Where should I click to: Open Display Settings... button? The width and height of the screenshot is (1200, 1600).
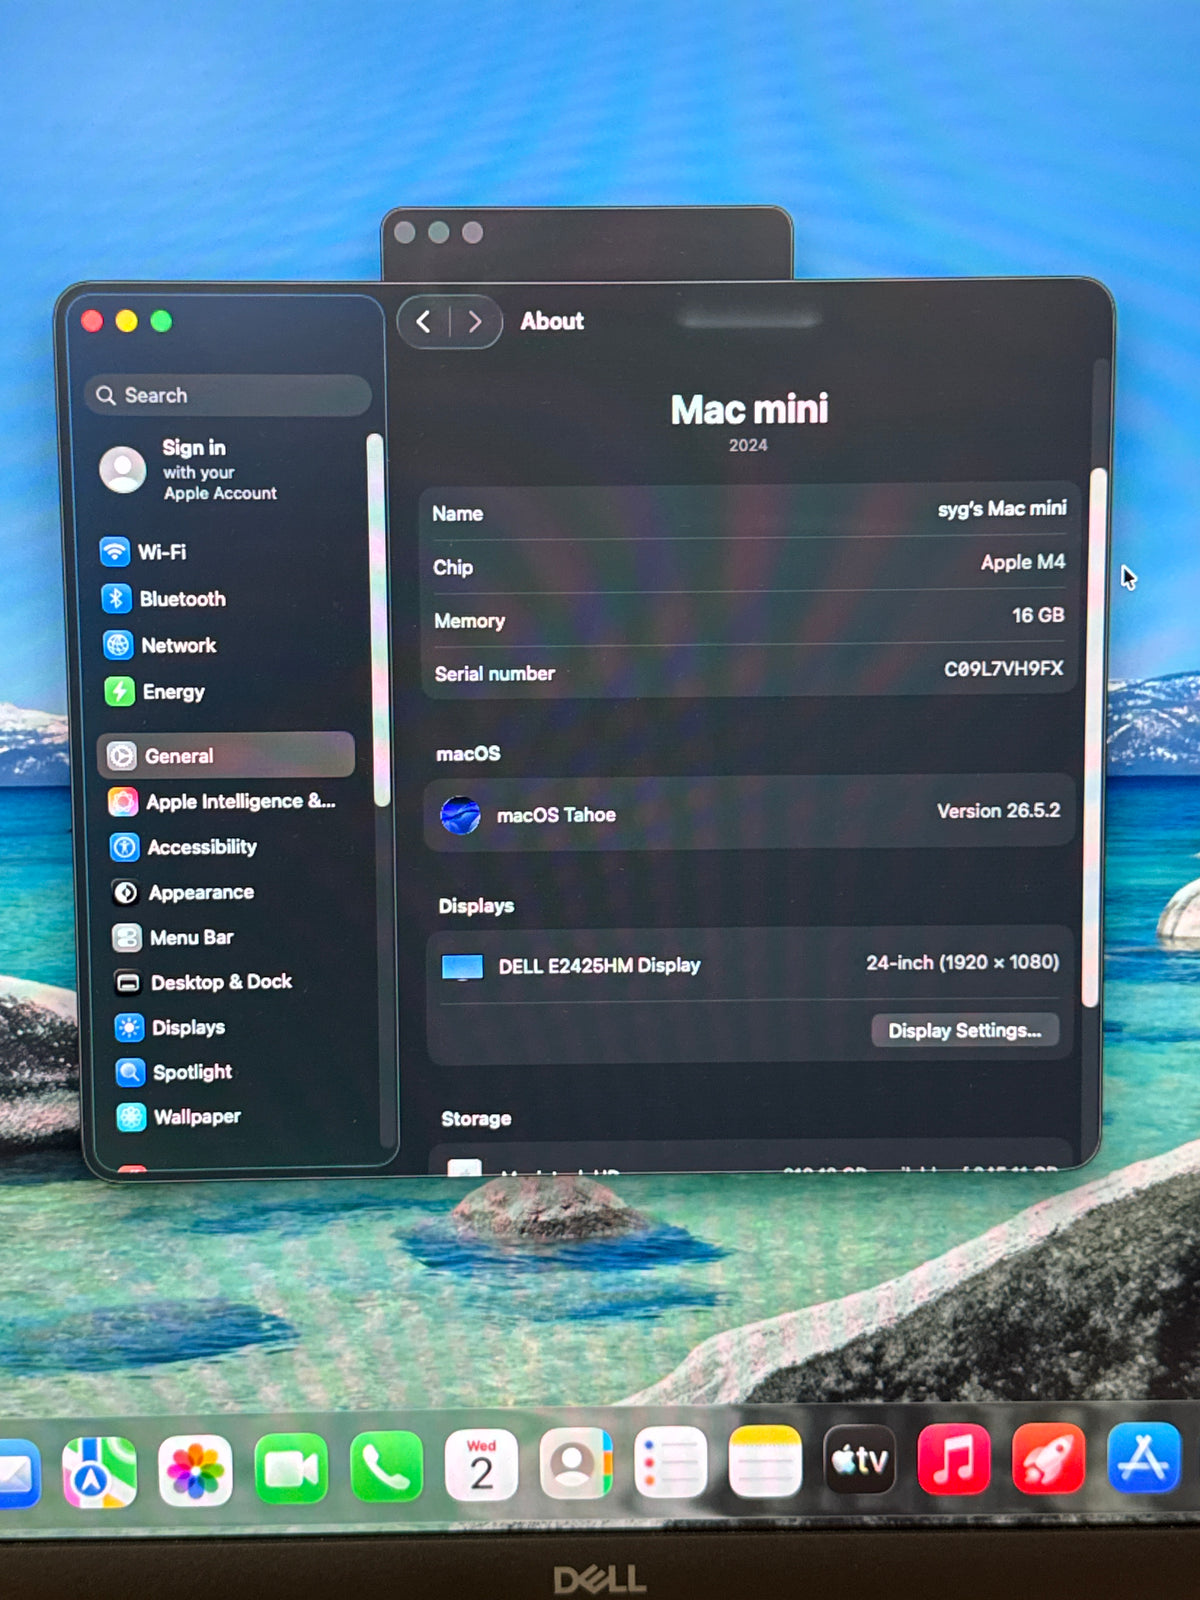(x=965, y=1030)
